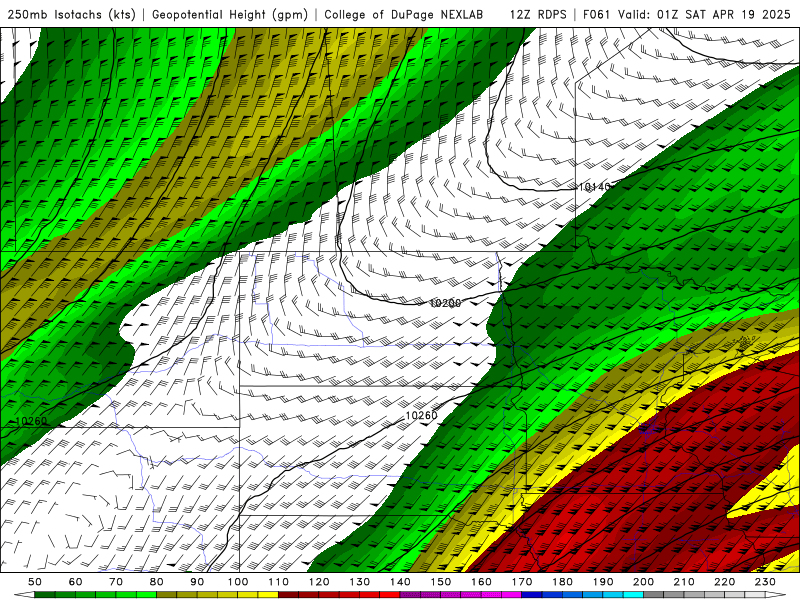Click the 10260 contour label near the map center
The height and width of the screenshot is (600, 800).
pyautogui.click(x=421, y=415)
